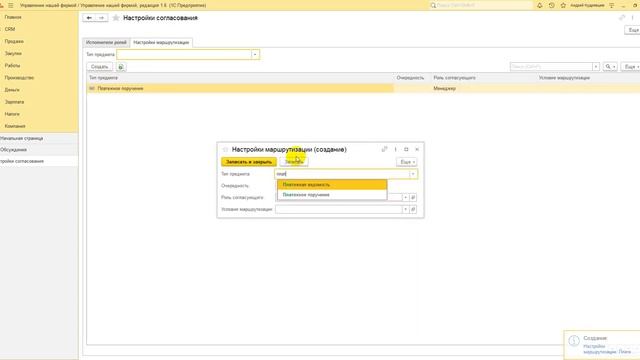
Task: Open the Настройки маршрутизации link in notification
Action: [607, 349]
